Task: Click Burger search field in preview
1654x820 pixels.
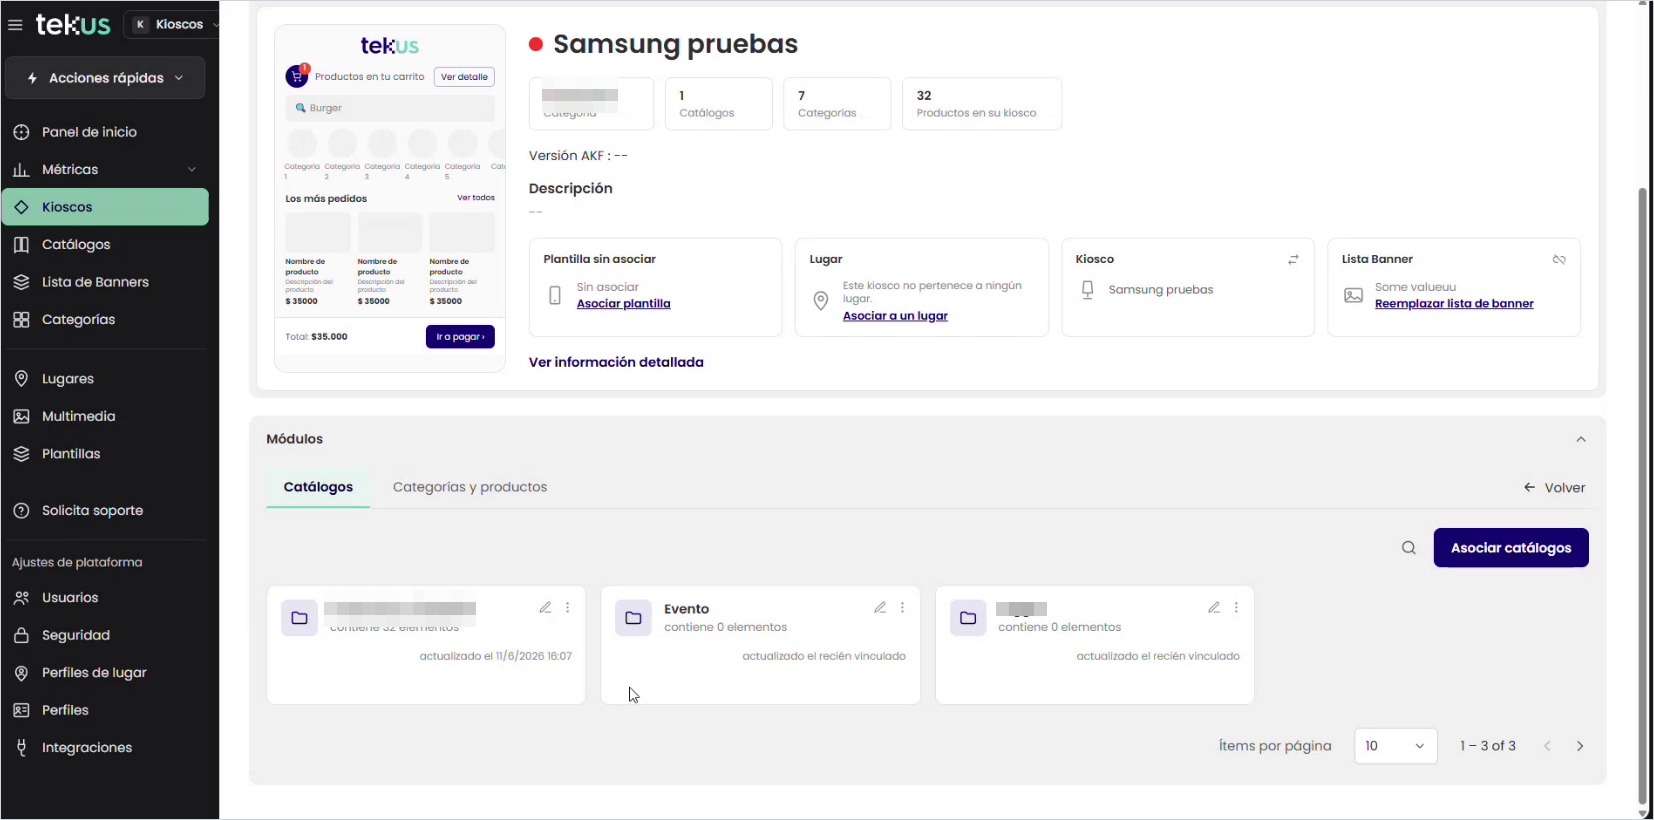Action: (390, 108)
